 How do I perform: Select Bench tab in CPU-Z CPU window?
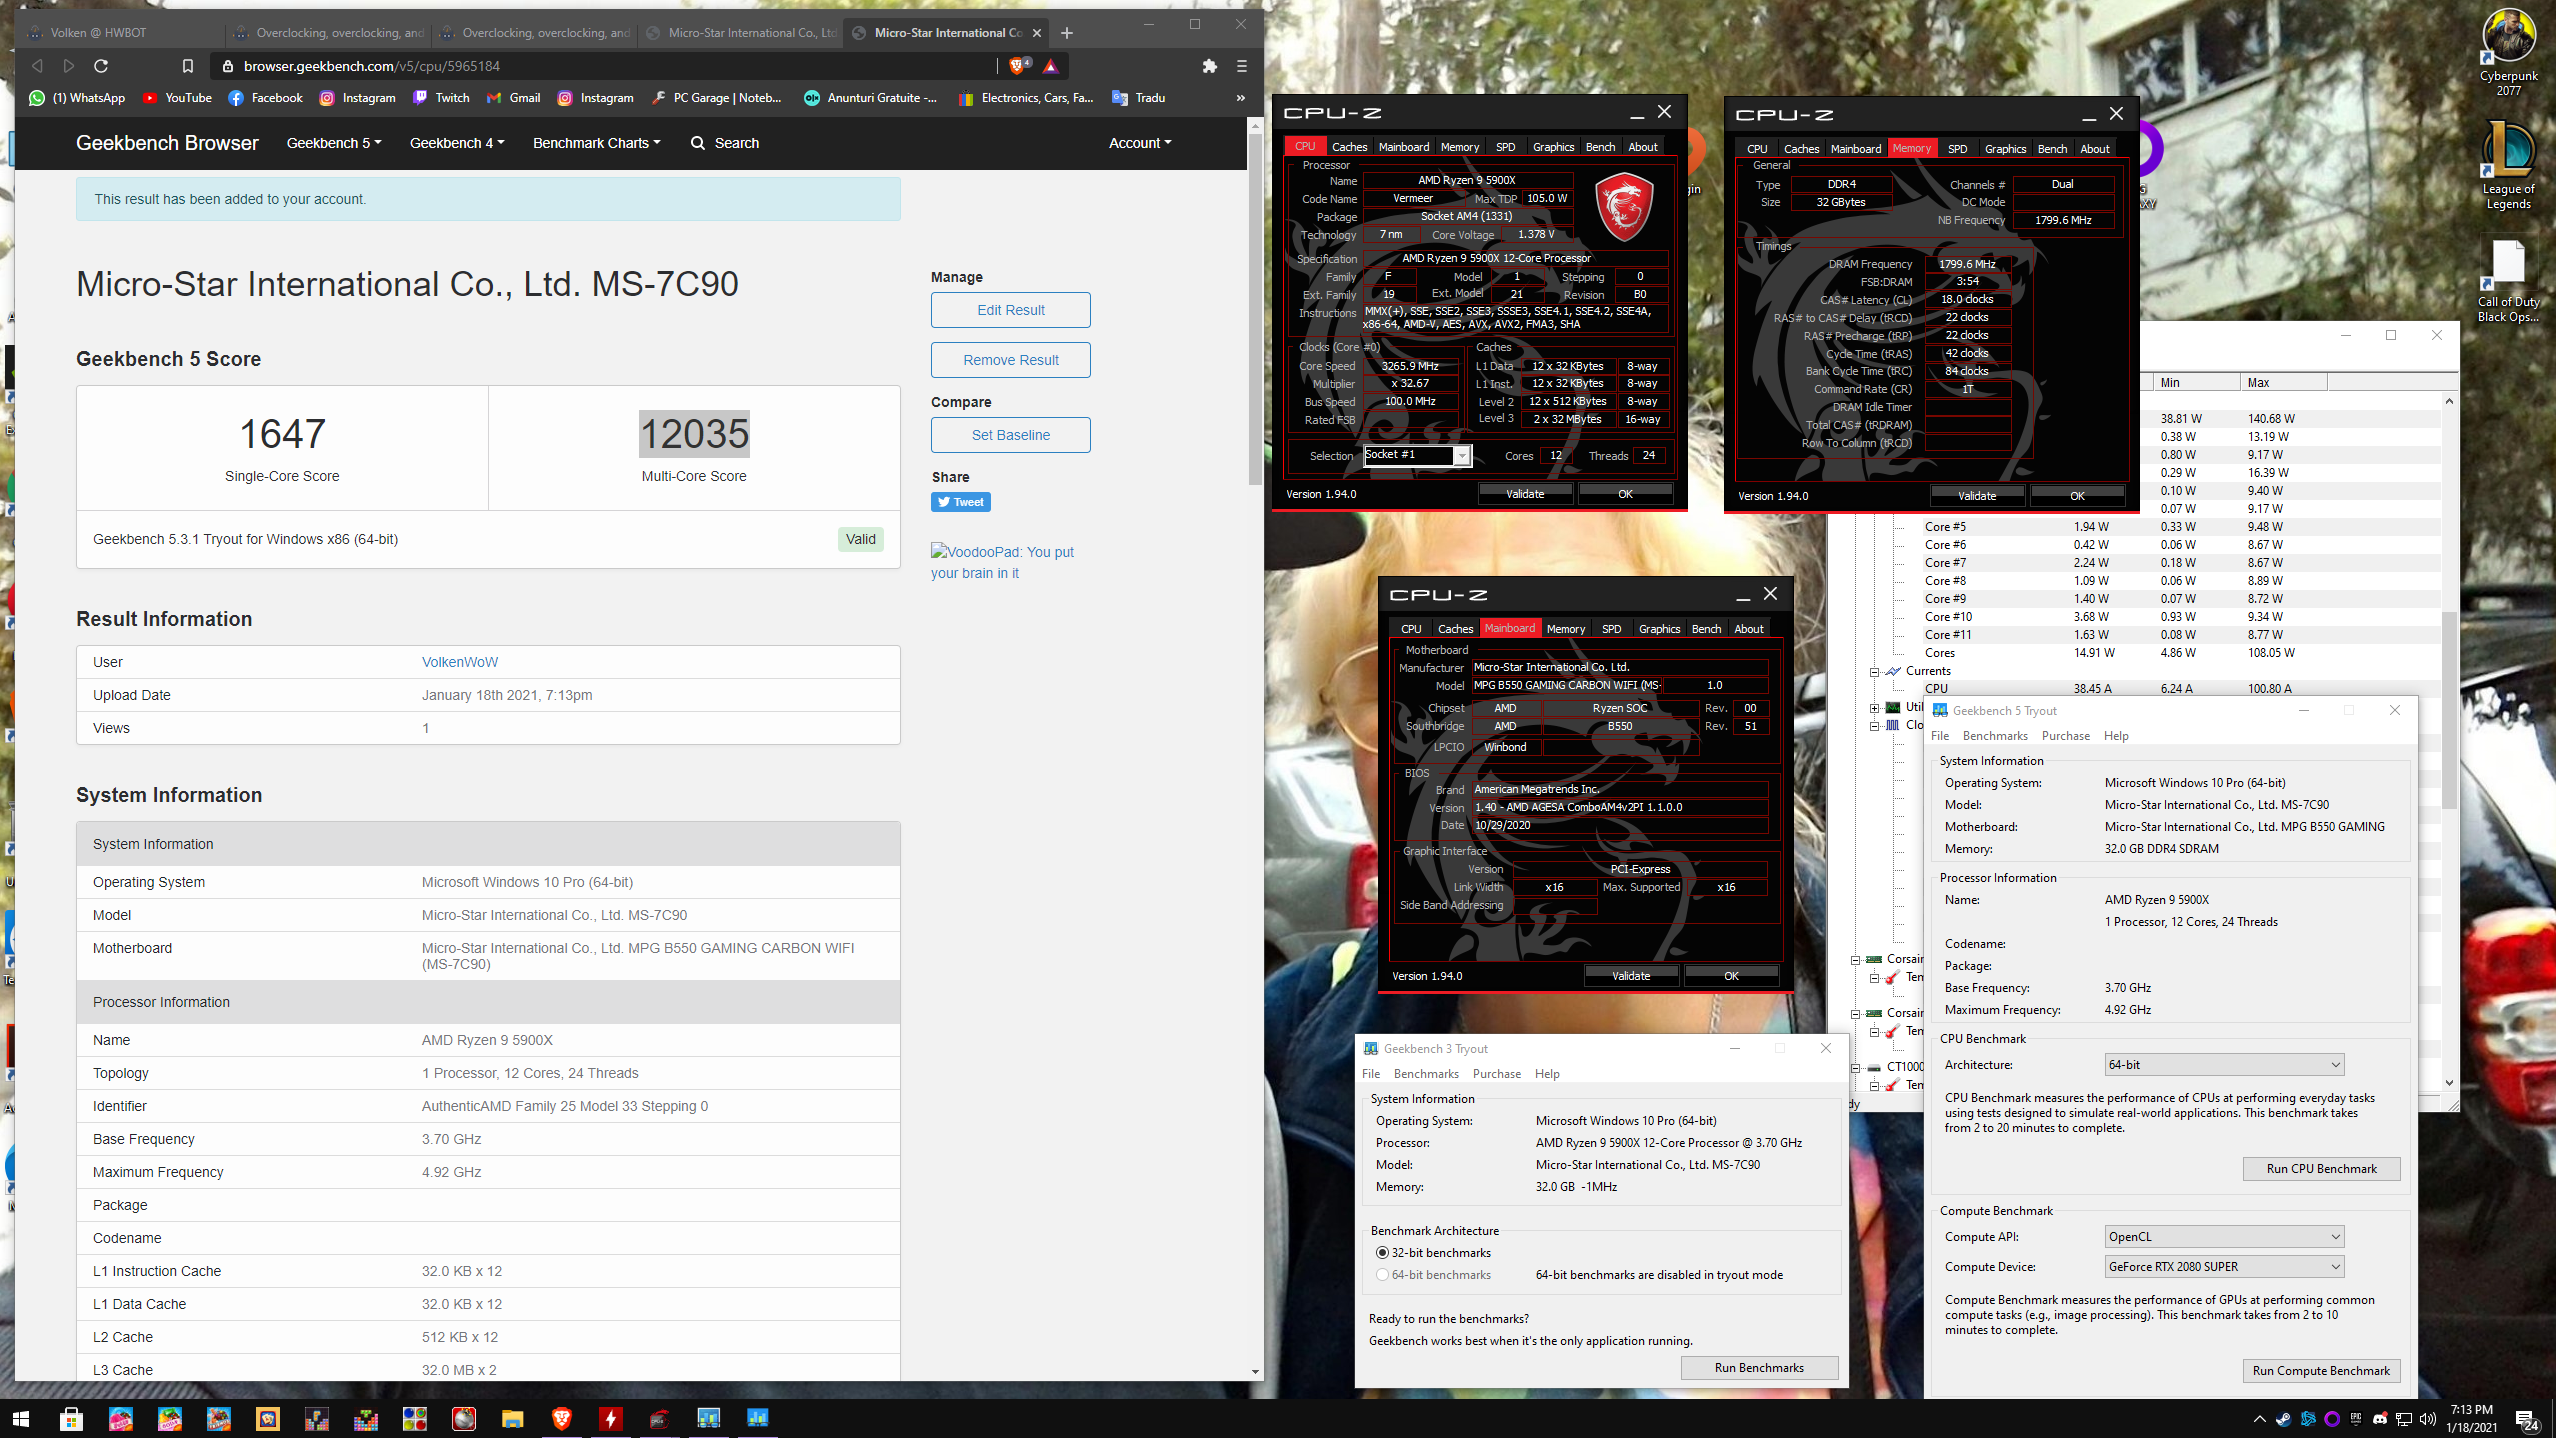pos(1600,147)
